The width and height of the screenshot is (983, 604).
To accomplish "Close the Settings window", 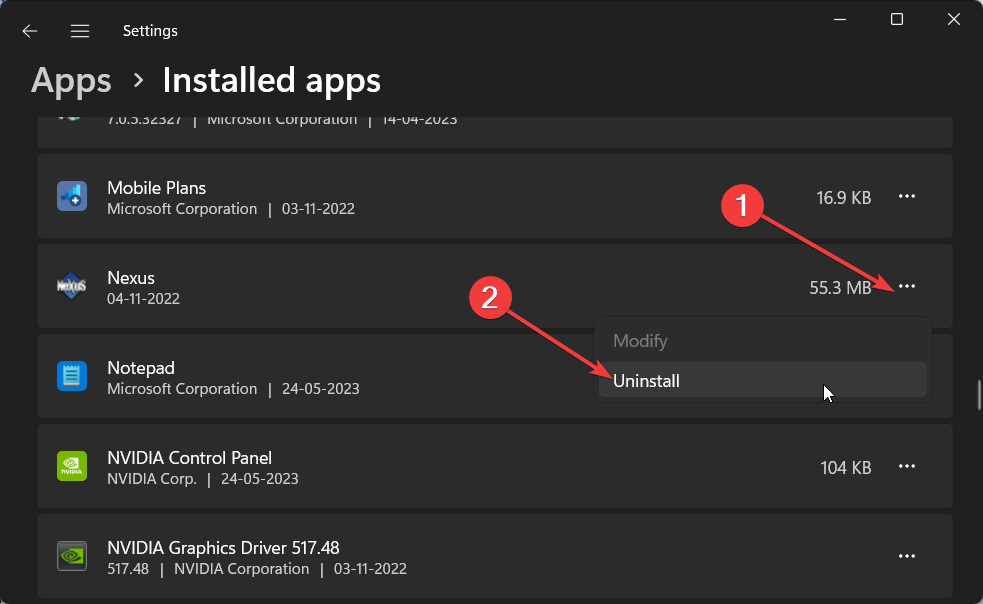I will pos(954,19).
